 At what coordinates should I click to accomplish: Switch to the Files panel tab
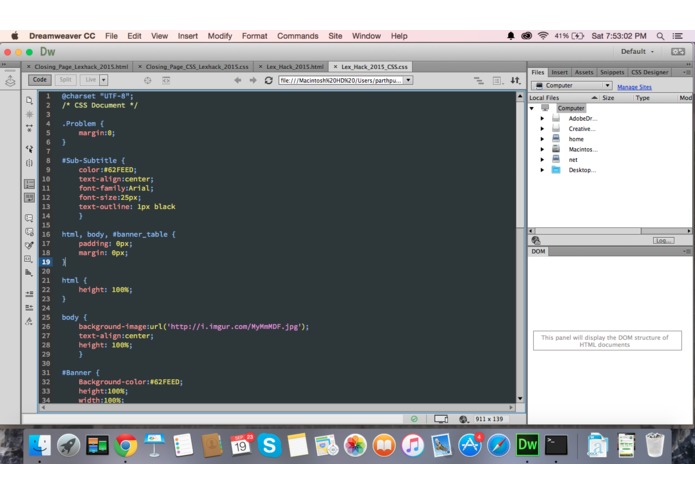point(538,72)
